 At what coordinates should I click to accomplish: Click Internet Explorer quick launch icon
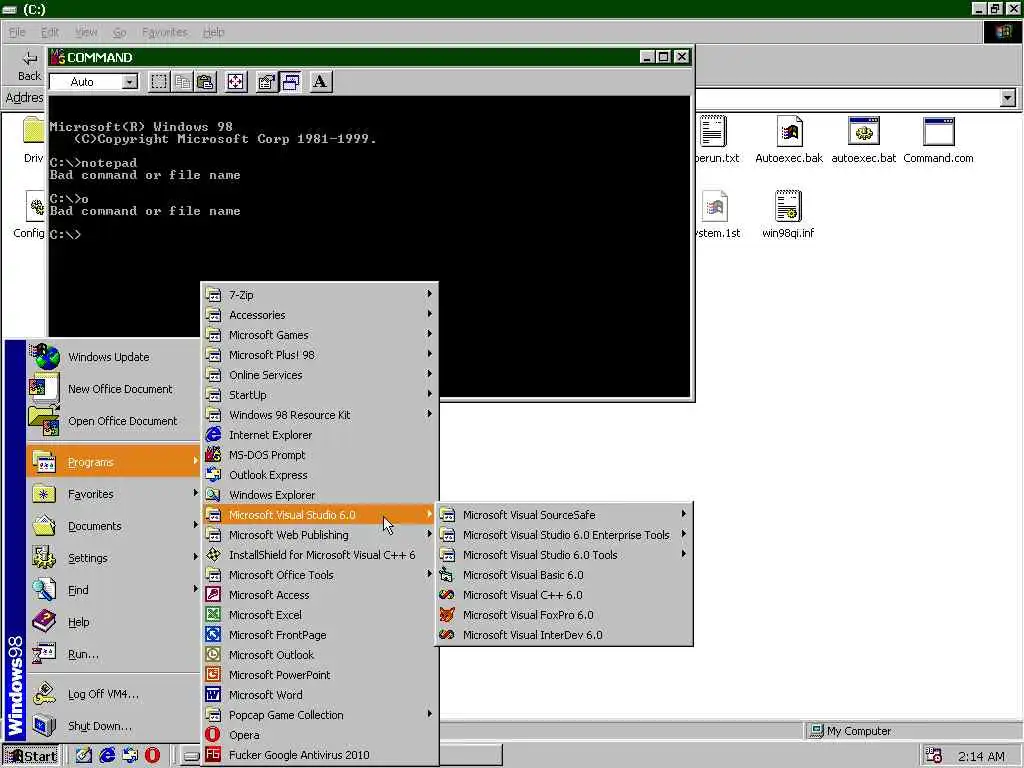pos(107,756)
